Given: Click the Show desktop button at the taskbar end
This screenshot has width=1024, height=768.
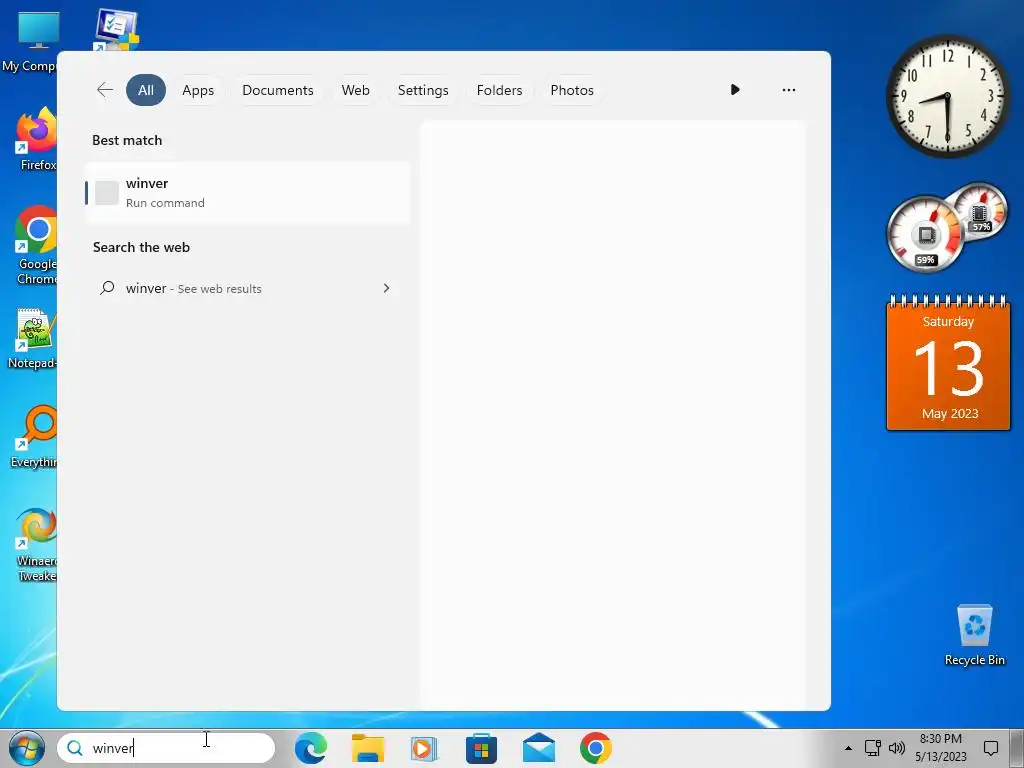Looking at the screenshot, I should click(1018, 748).
